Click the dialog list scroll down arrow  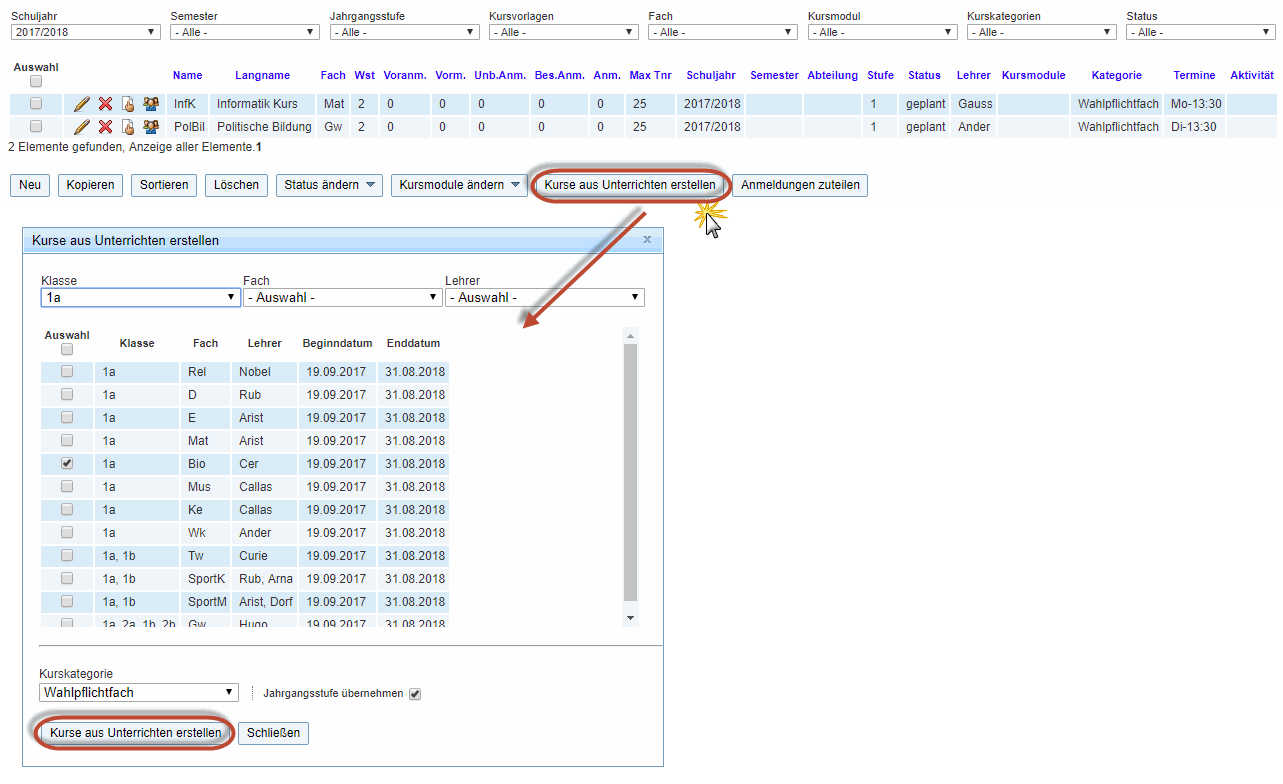point(630,618)
